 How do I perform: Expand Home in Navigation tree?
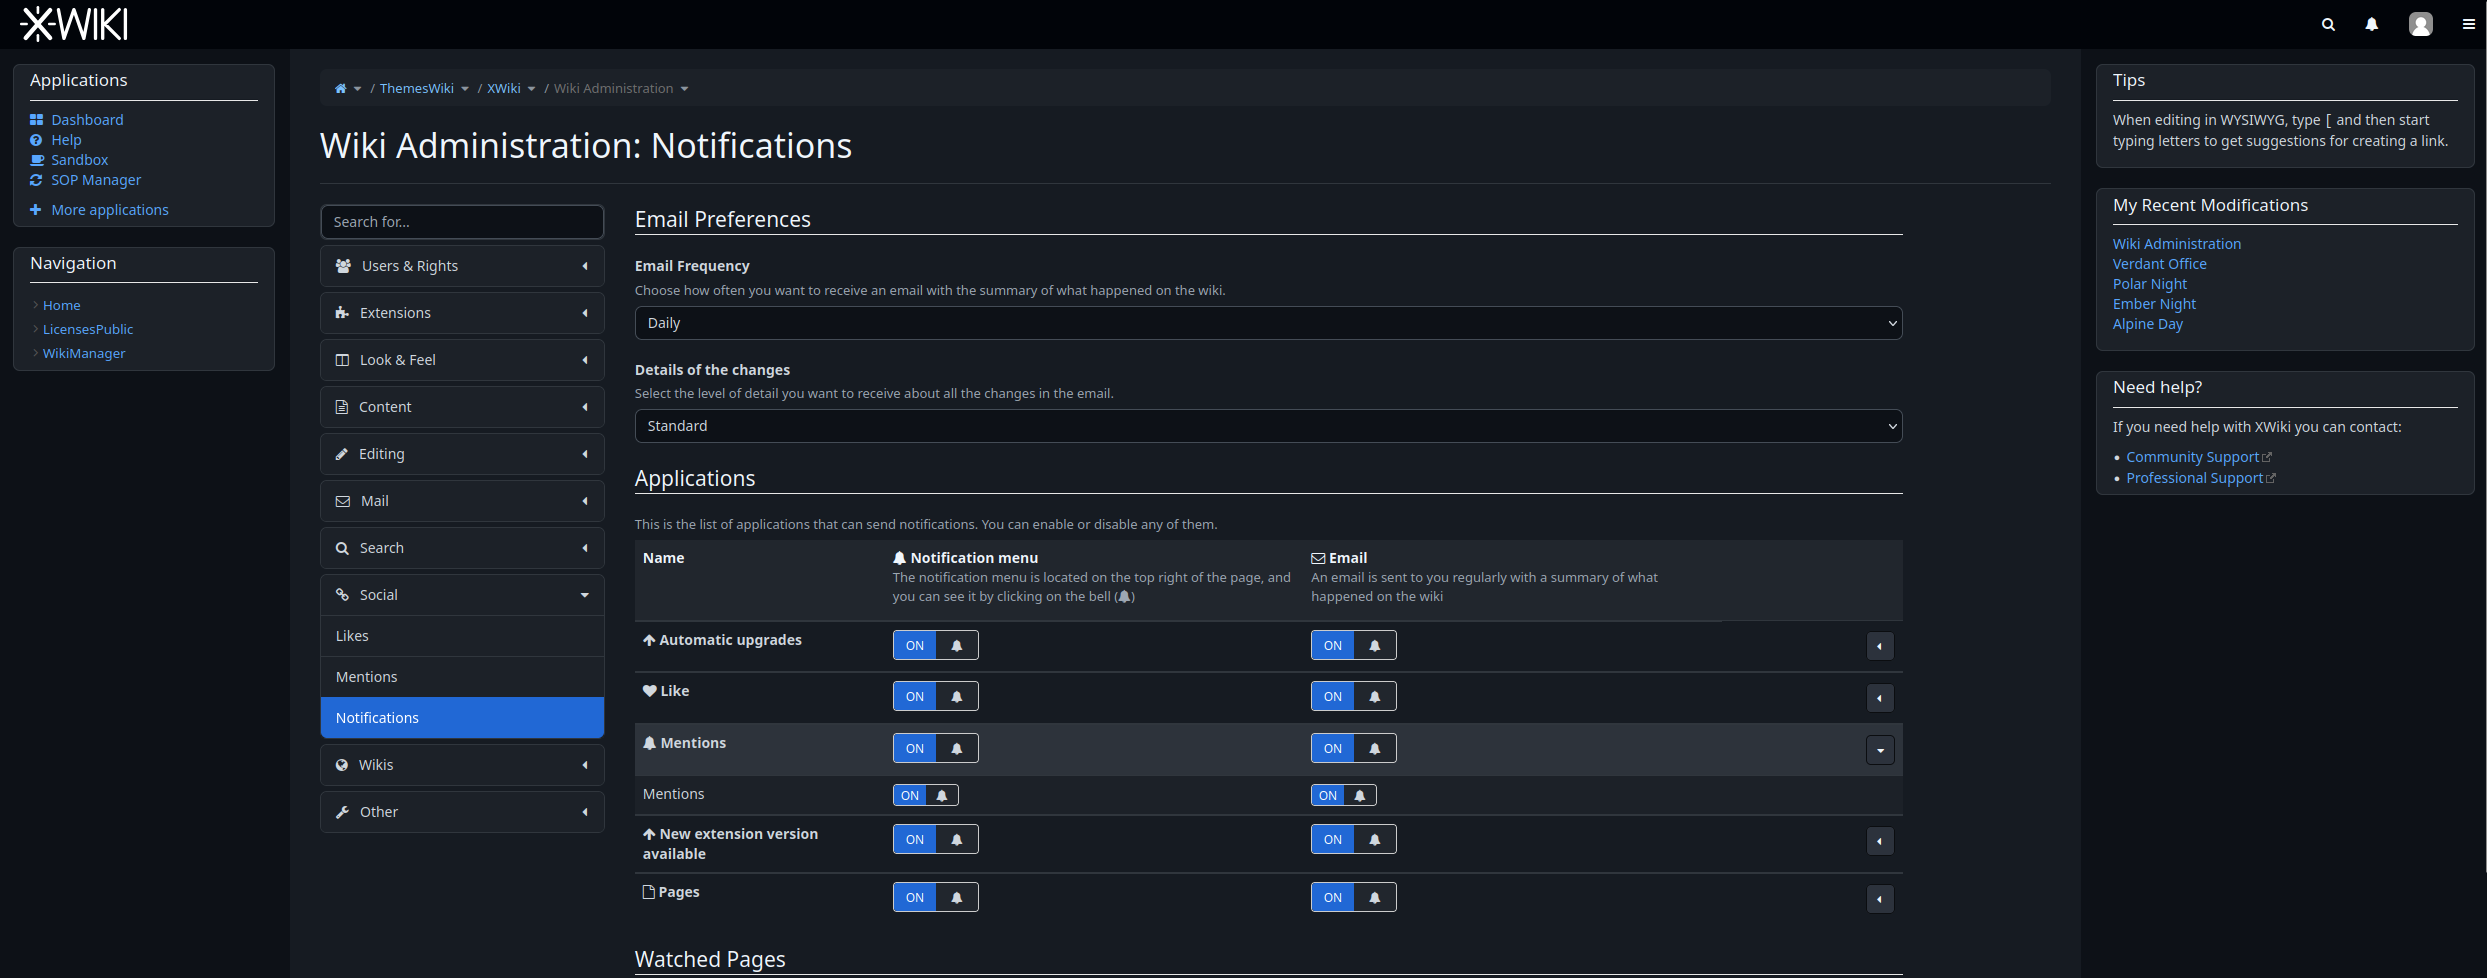coord(35,305)
